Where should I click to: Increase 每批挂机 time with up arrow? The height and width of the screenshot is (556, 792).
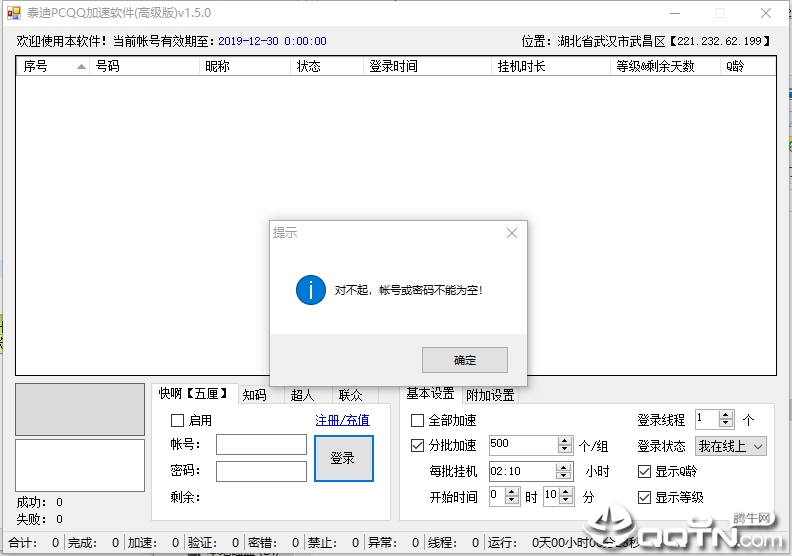tap(563, 467)
